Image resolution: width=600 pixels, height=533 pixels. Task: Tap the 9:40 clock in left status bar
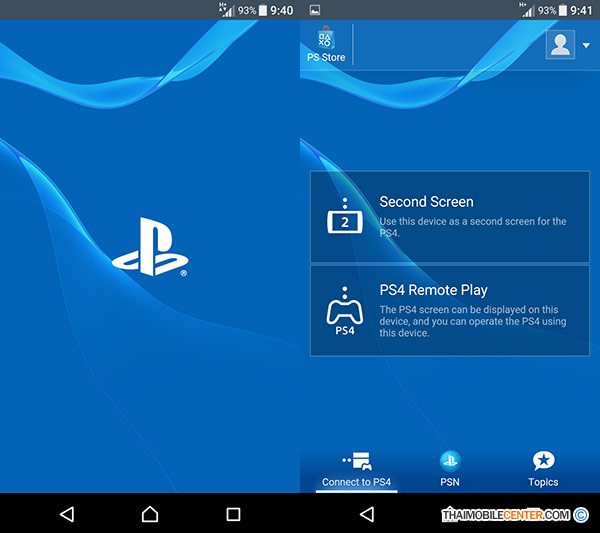click(x=282, y=10)
